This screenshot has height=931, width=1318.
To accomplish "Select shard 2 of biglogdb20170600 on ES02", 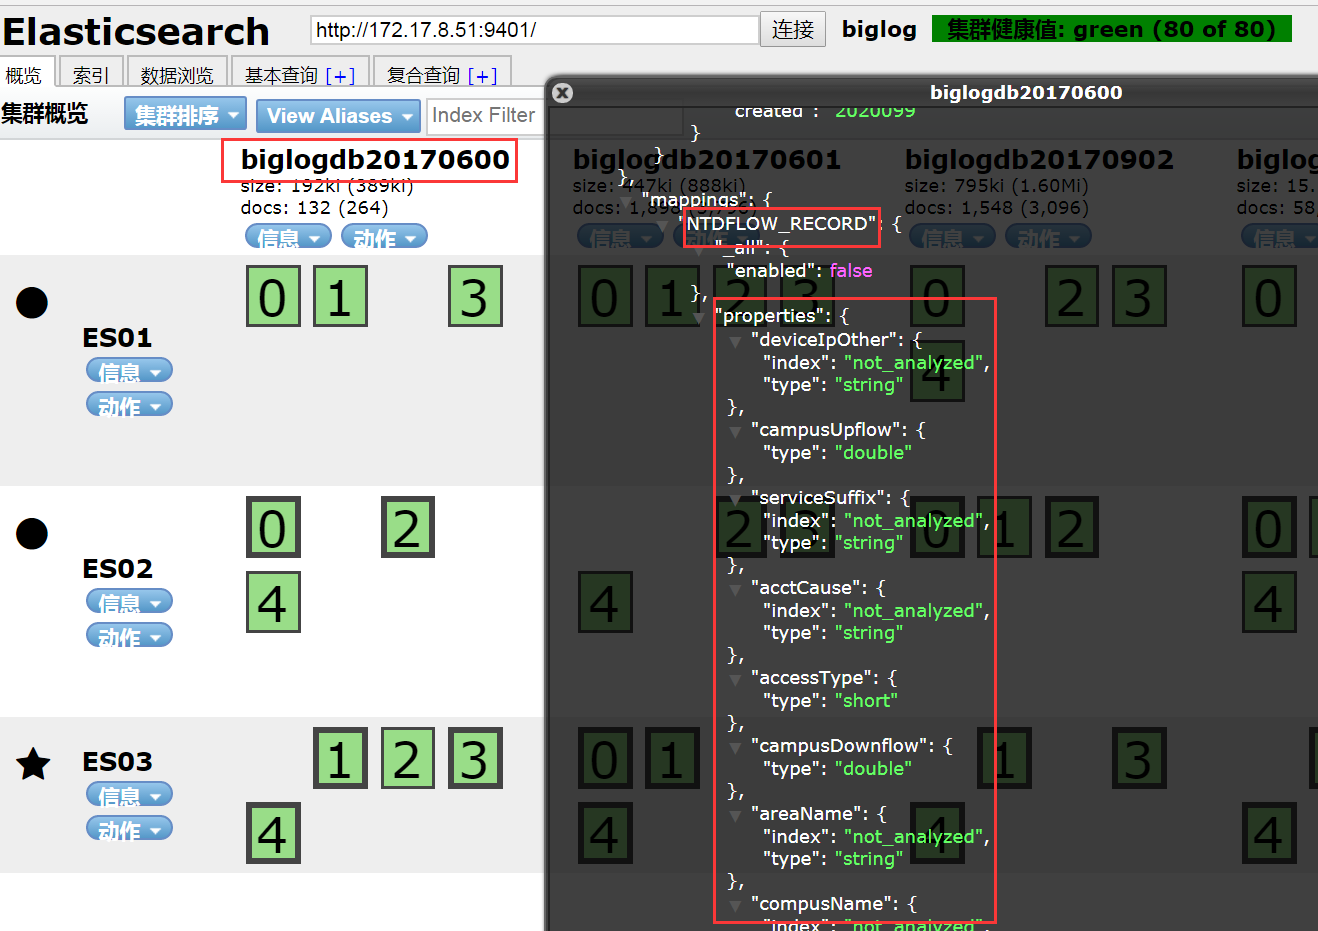I will click(x=407, y=527).
